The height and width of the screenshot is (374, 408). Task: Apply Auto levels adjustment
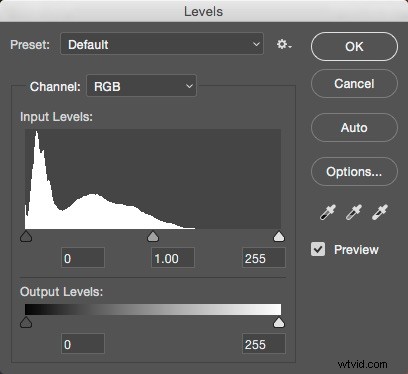[354, 128]
